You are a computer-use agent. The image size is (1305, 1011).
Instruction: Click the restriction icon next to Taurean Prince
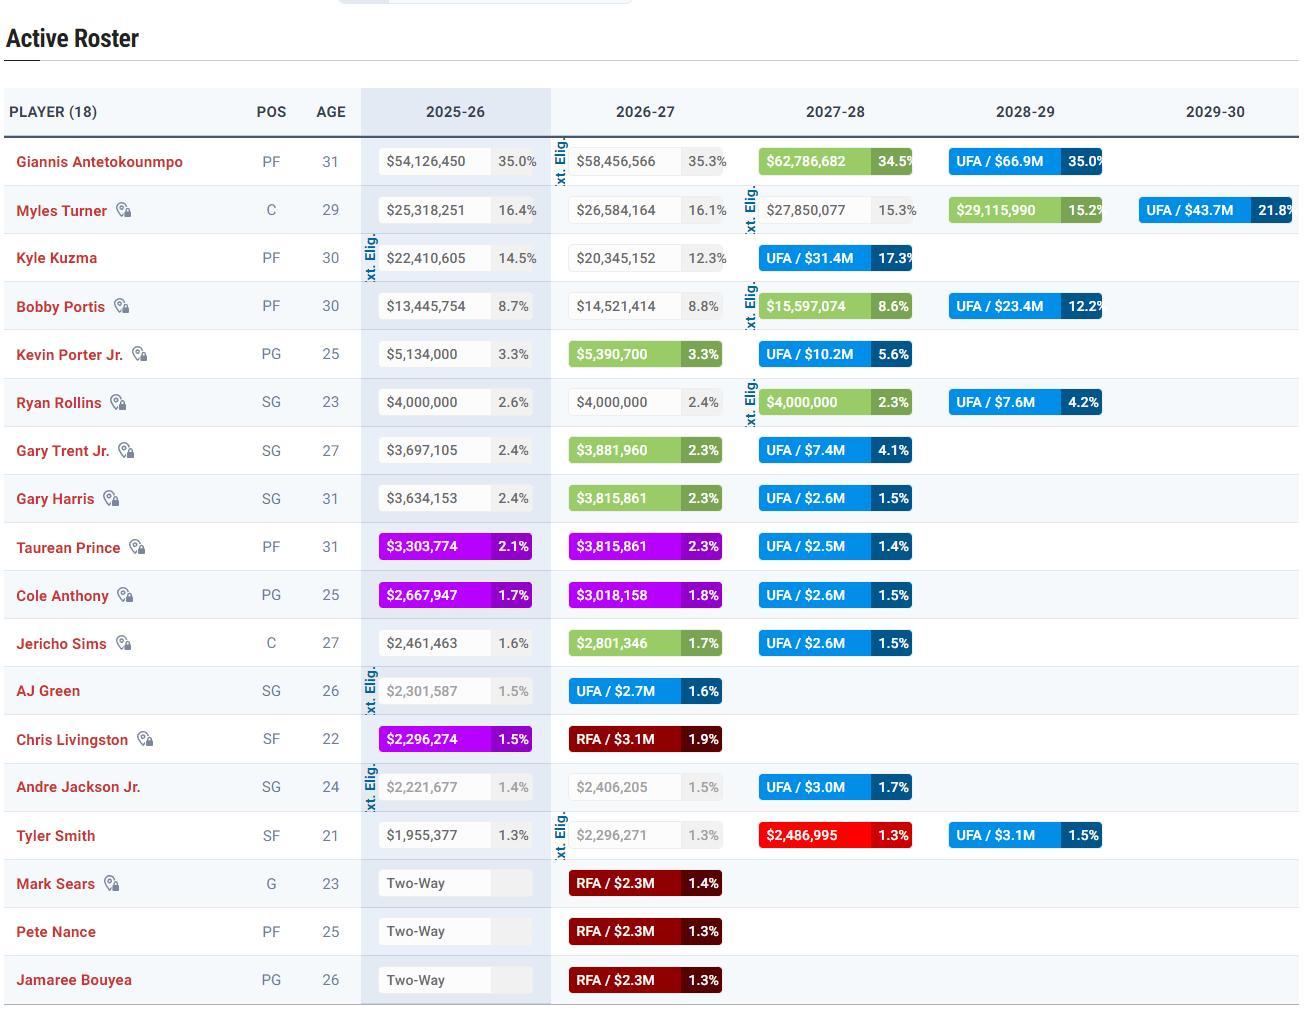(137, 547)
